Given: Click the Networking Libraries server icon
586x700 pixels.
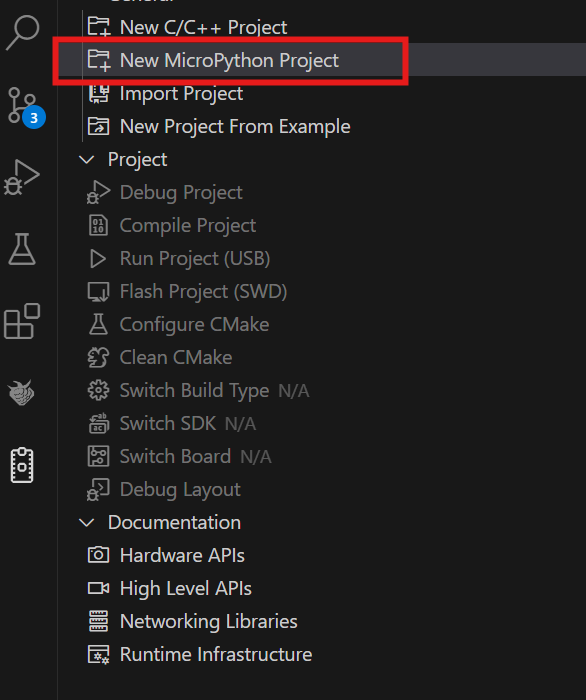Looking at the screenshot, I should coord(98,621).
